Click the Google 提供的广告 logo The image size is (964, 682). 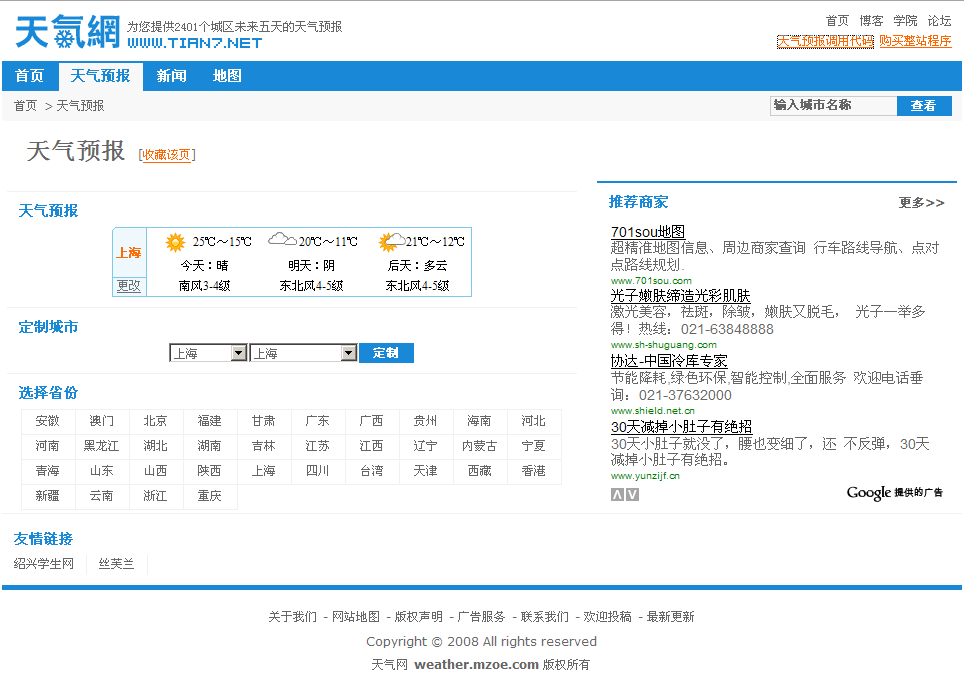(x=895, y=492)
